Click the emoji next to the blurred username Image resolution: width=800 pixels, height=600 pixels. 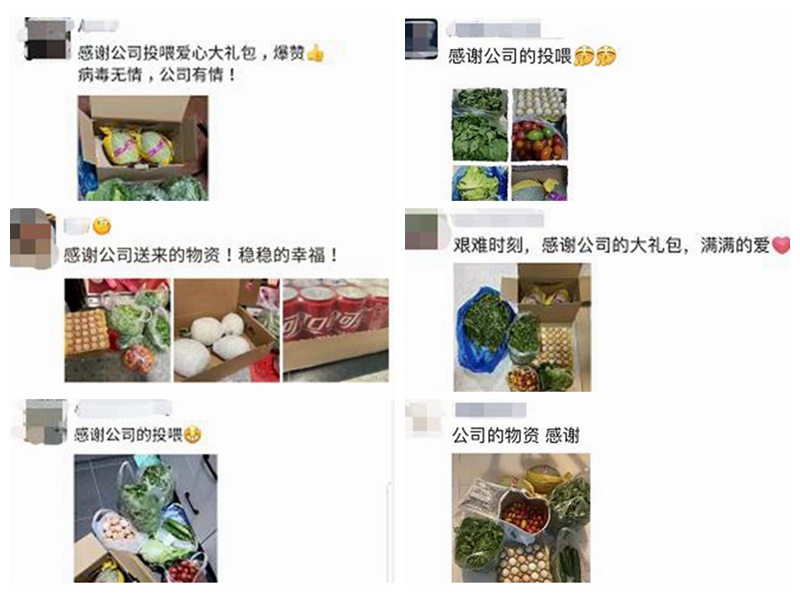102,226
